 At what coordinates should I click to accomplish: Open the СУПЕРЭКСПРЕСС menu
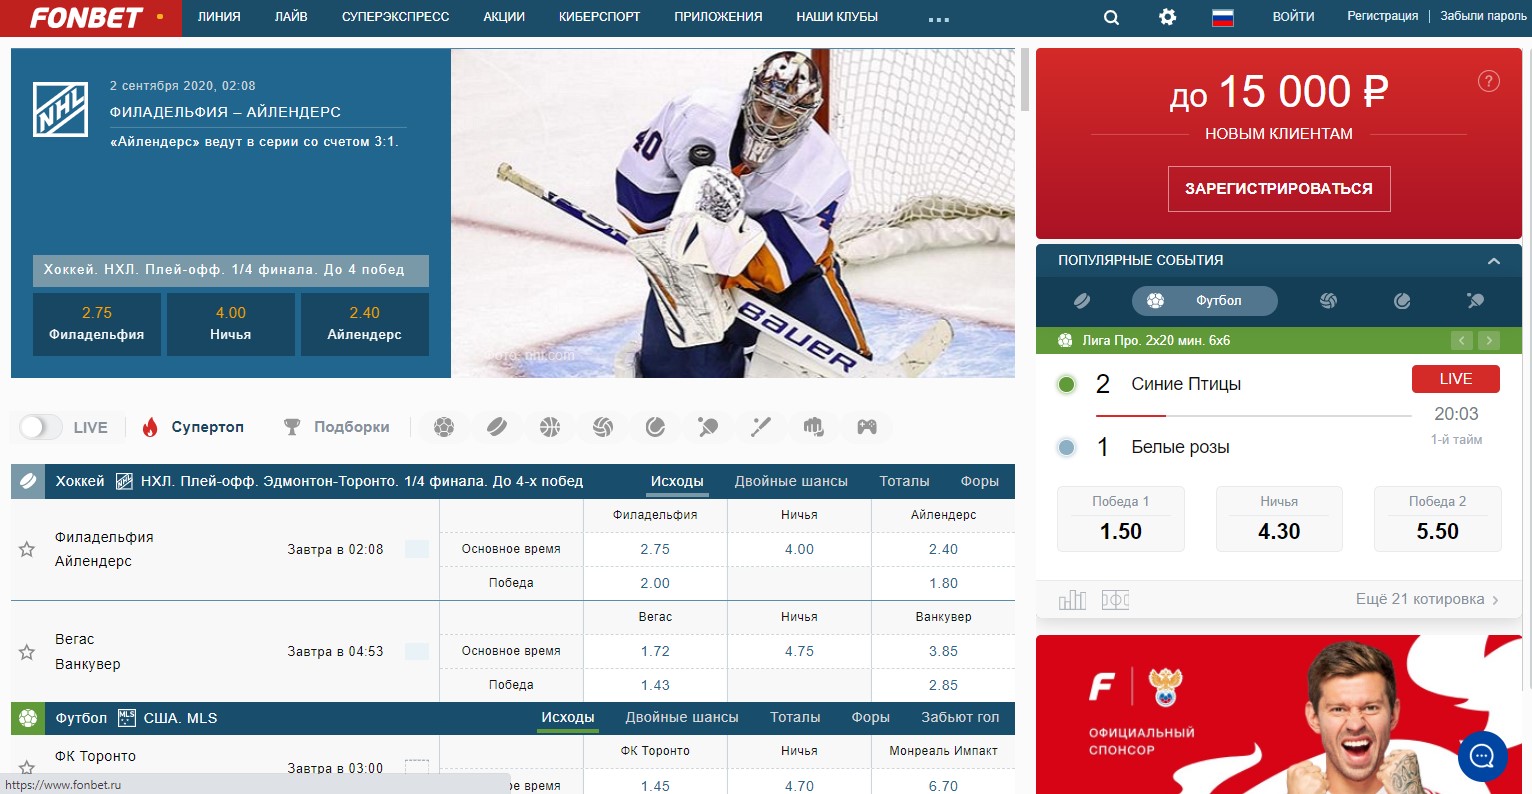coord(395,17)
